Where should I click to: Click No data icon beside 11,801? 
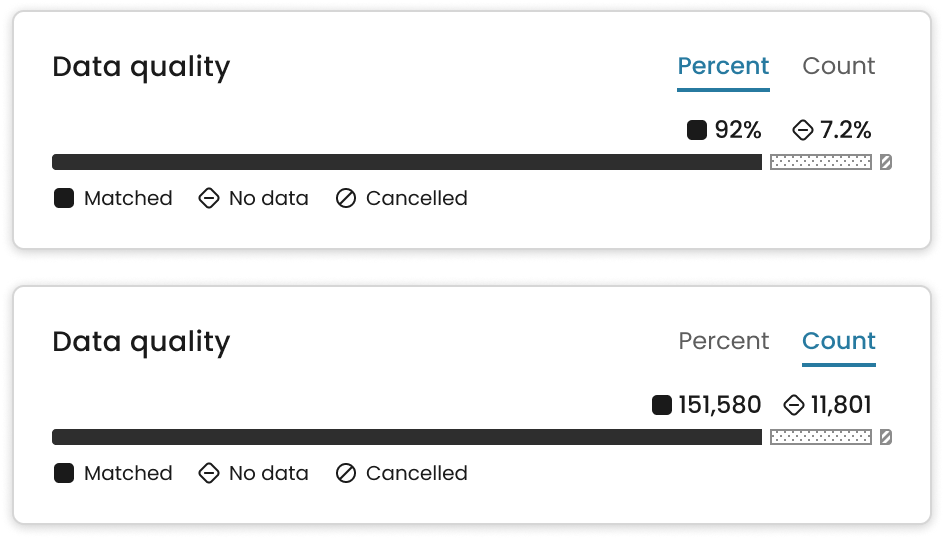click(793, 405)
